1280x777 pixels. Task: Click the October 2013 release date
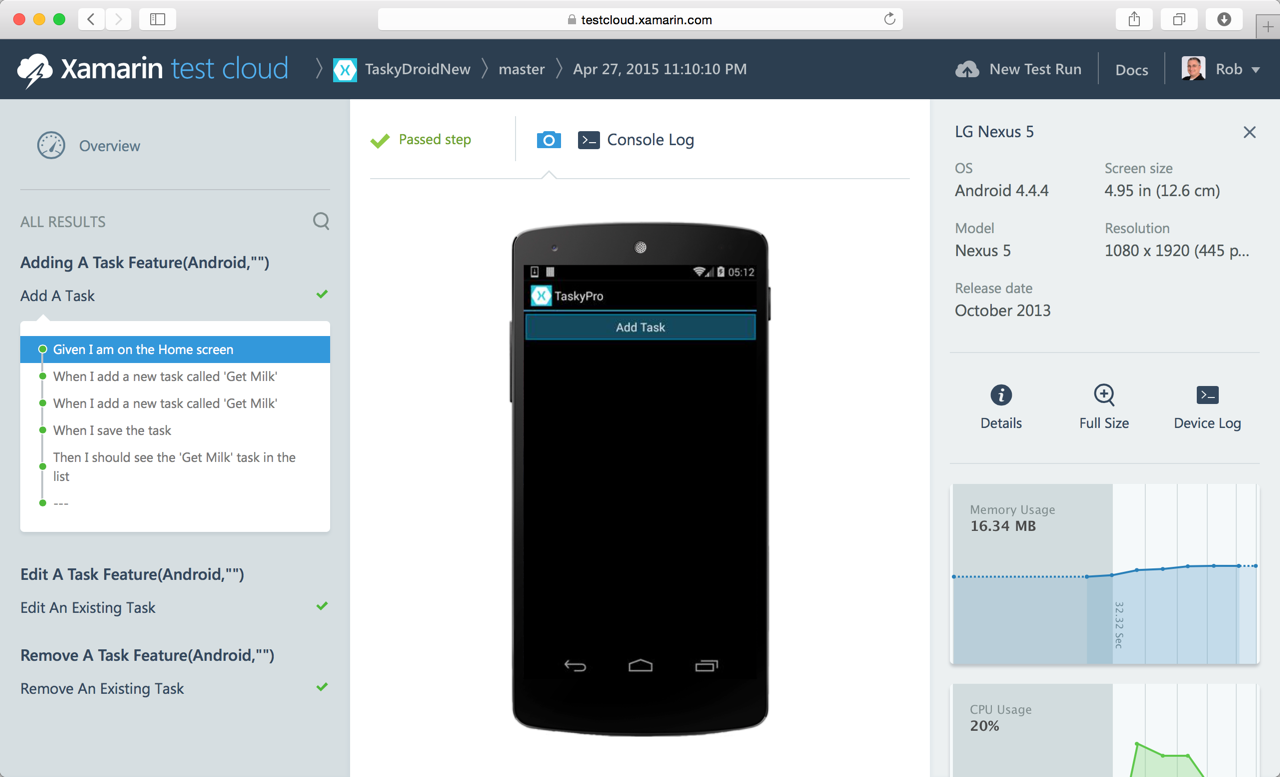pos(1003,311)
